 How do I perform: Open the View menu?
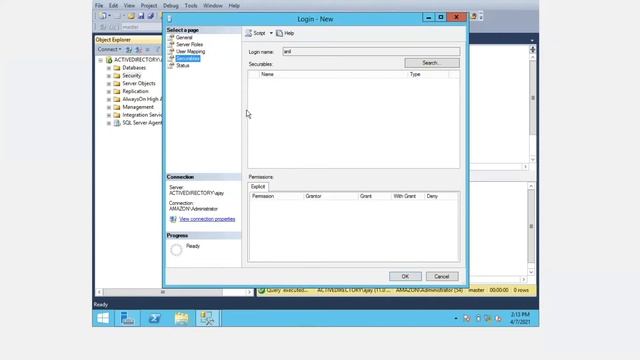[x=129, y=6]
